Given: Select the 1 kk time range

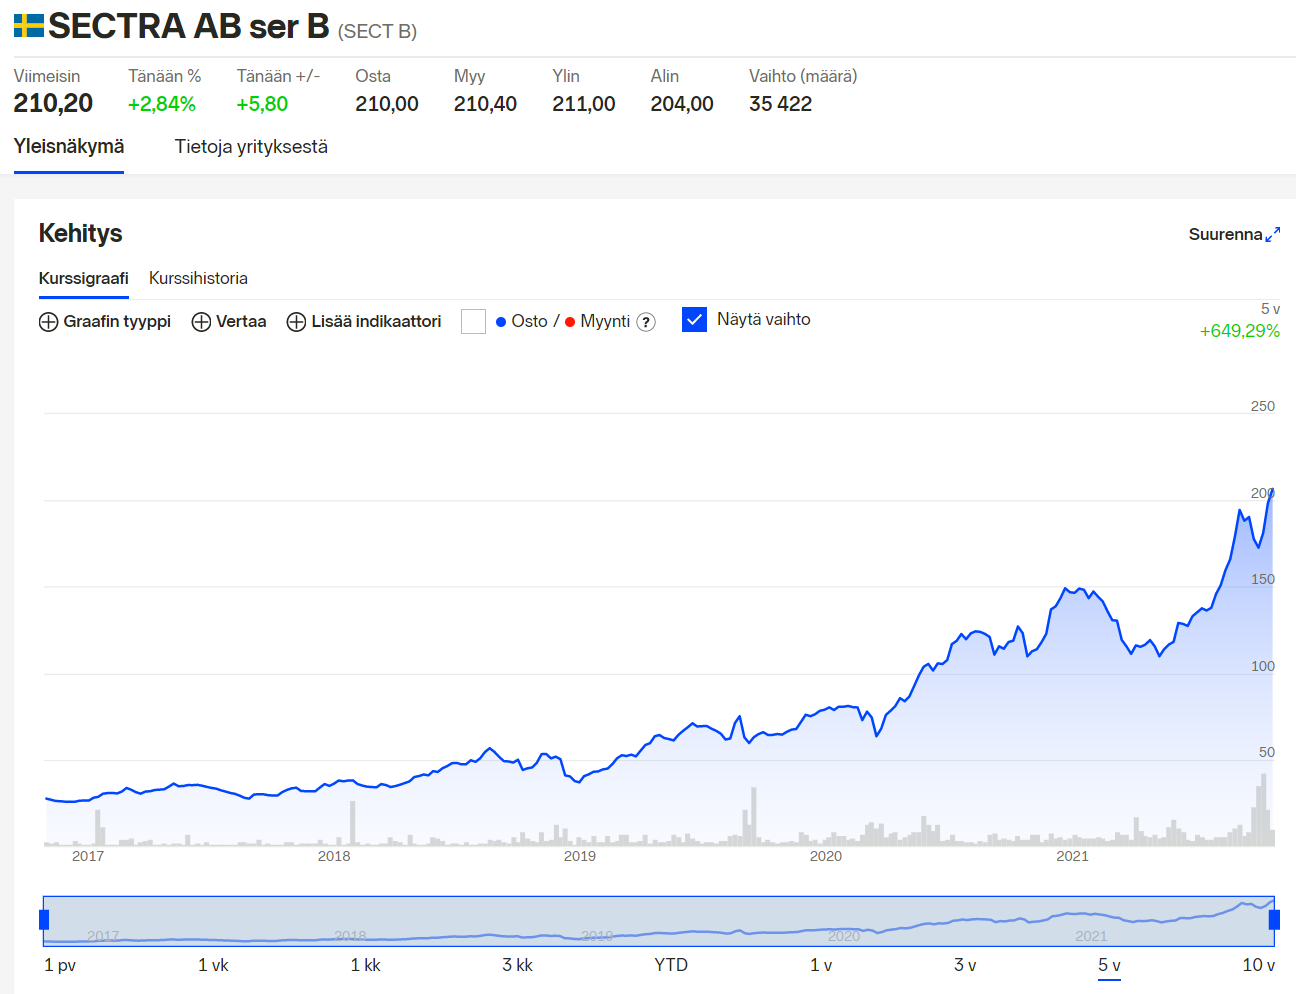Looking at the screenshot, I should tap(365, 965).
